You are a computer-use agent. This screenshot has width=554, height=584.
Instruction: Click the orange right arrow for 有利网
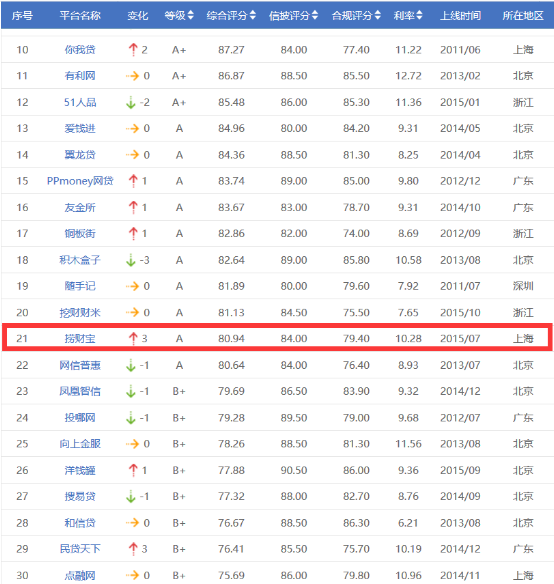coord(132,76)
